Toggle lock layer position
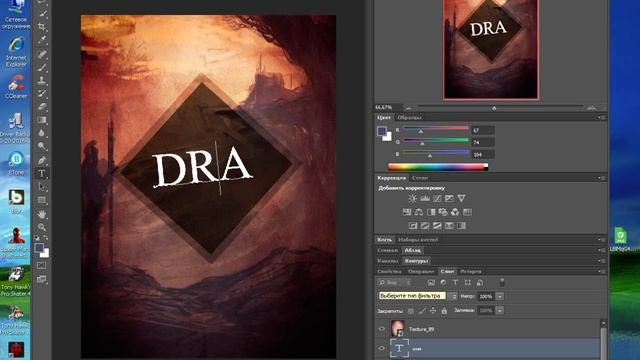This screenshot has width=640, height=360. point(433,311)
